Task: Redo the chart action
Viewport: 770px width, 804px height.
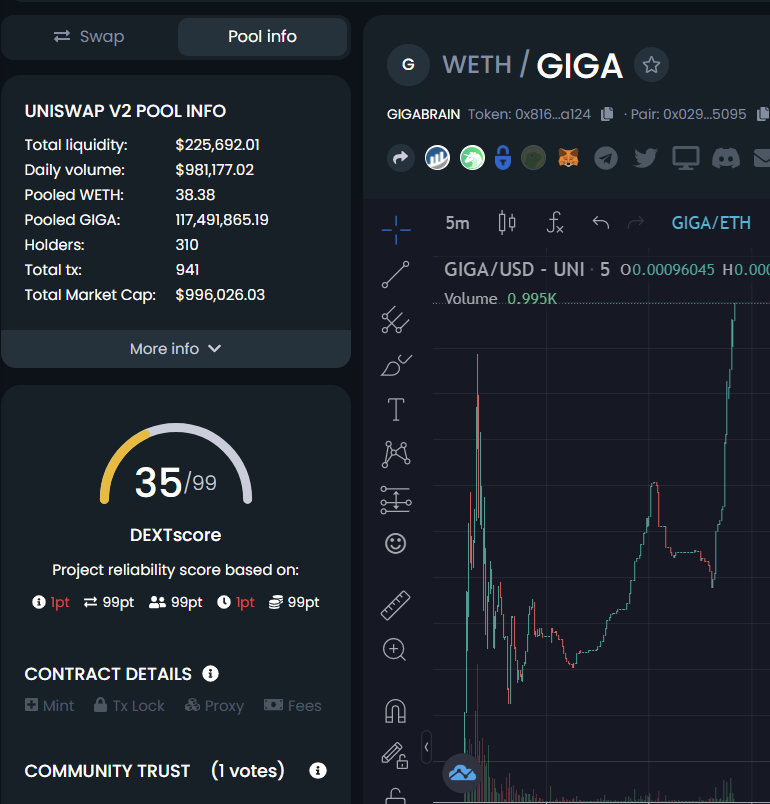Action: (636, 223)
